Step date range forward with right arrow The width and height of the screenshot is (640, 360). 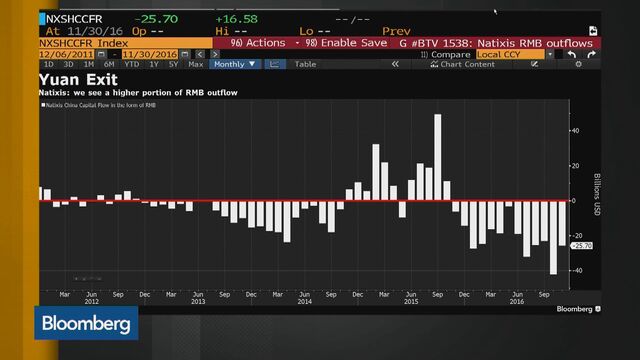pyautogui.click(x=215, y=54)
